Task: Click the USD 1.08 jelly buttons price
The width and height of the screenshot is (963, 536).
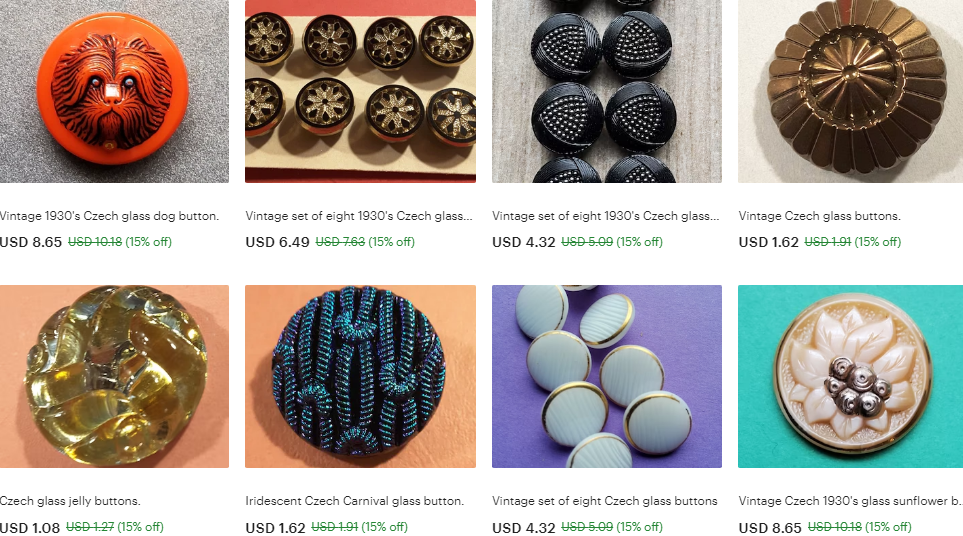Action: (30, 527)
